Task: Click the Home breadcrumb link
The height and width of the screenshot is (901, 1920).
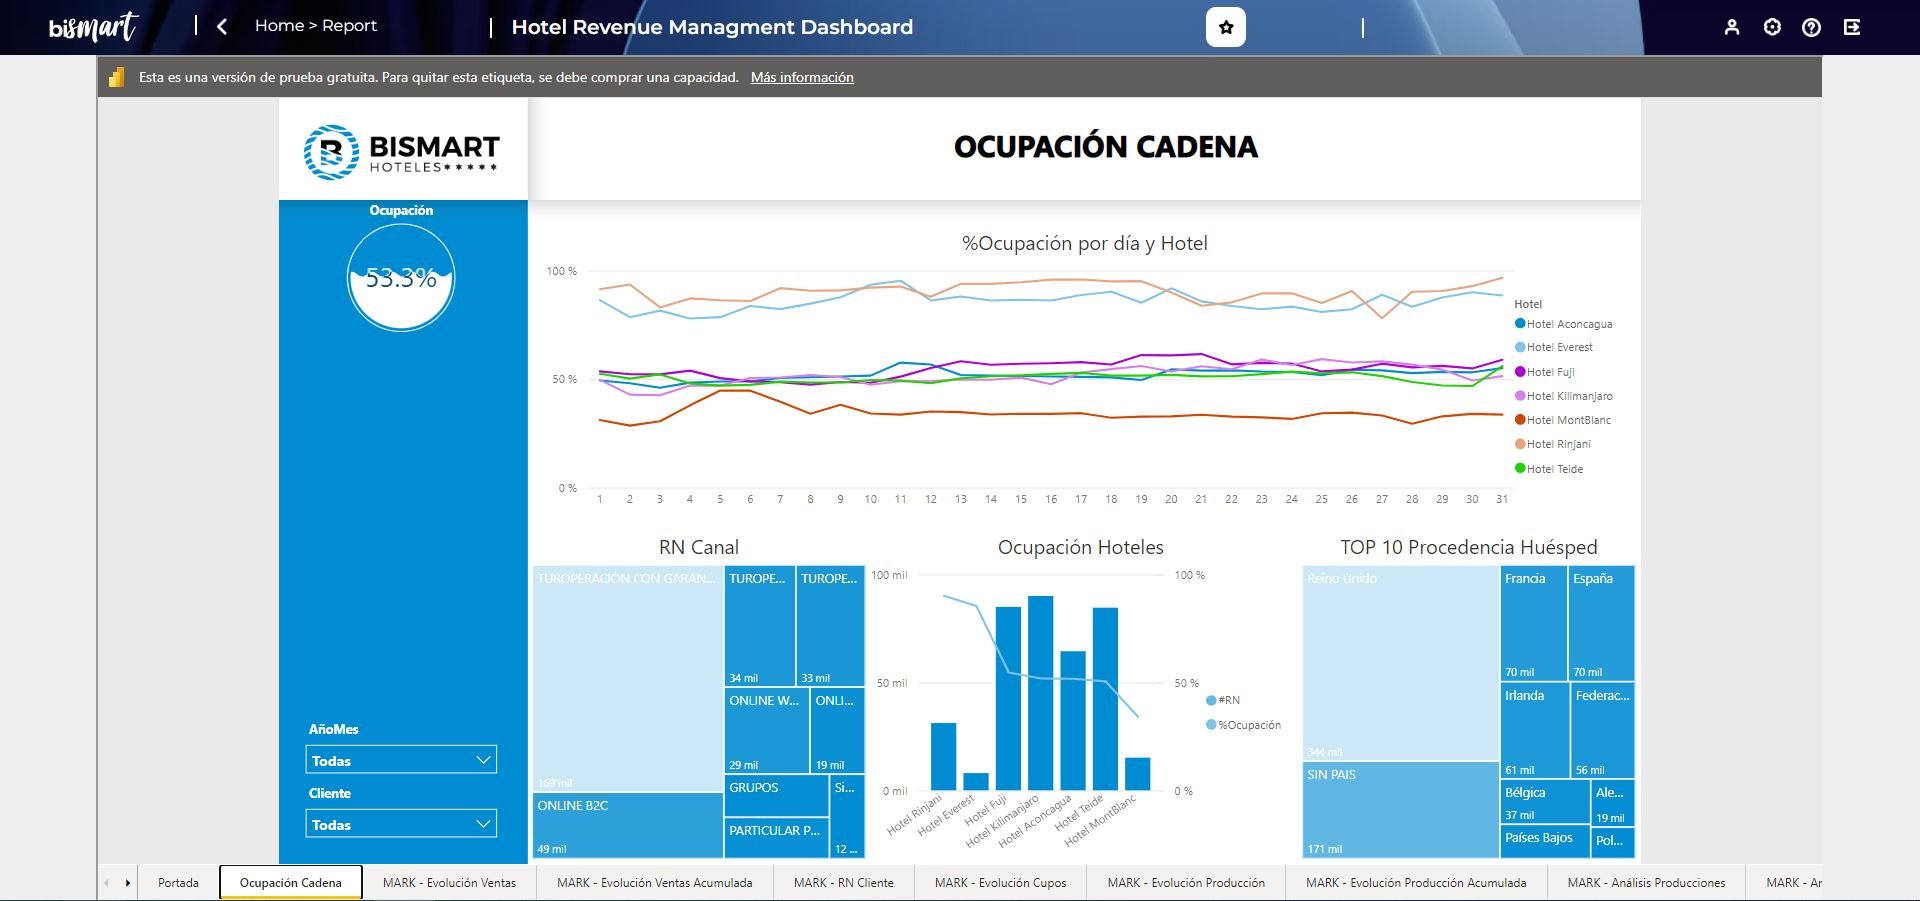Action: (279, 26)
